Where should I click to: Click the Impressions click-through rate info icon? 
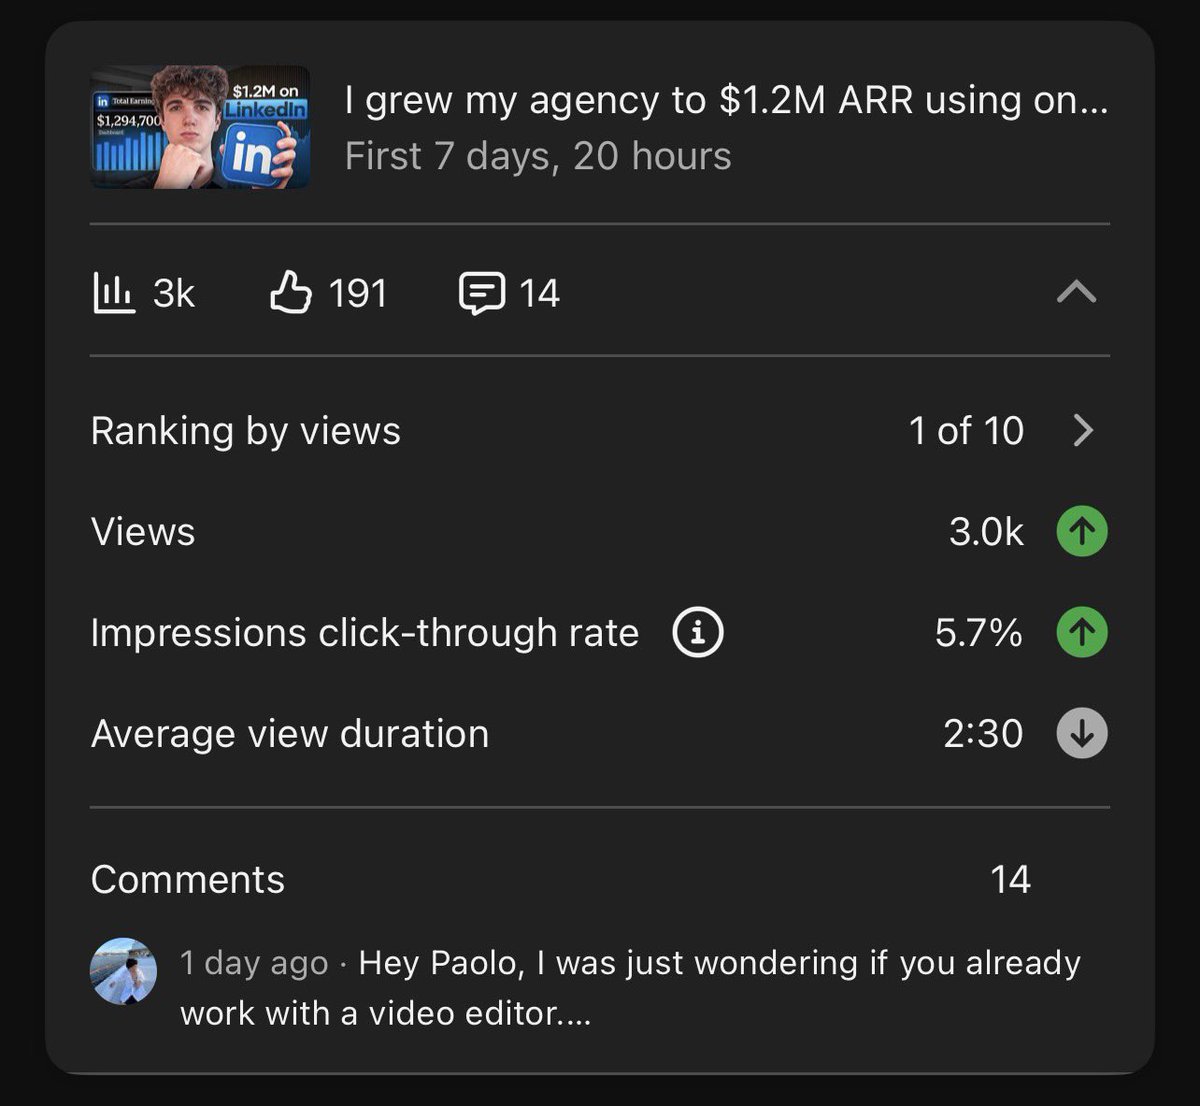click(x=698, y=633)
